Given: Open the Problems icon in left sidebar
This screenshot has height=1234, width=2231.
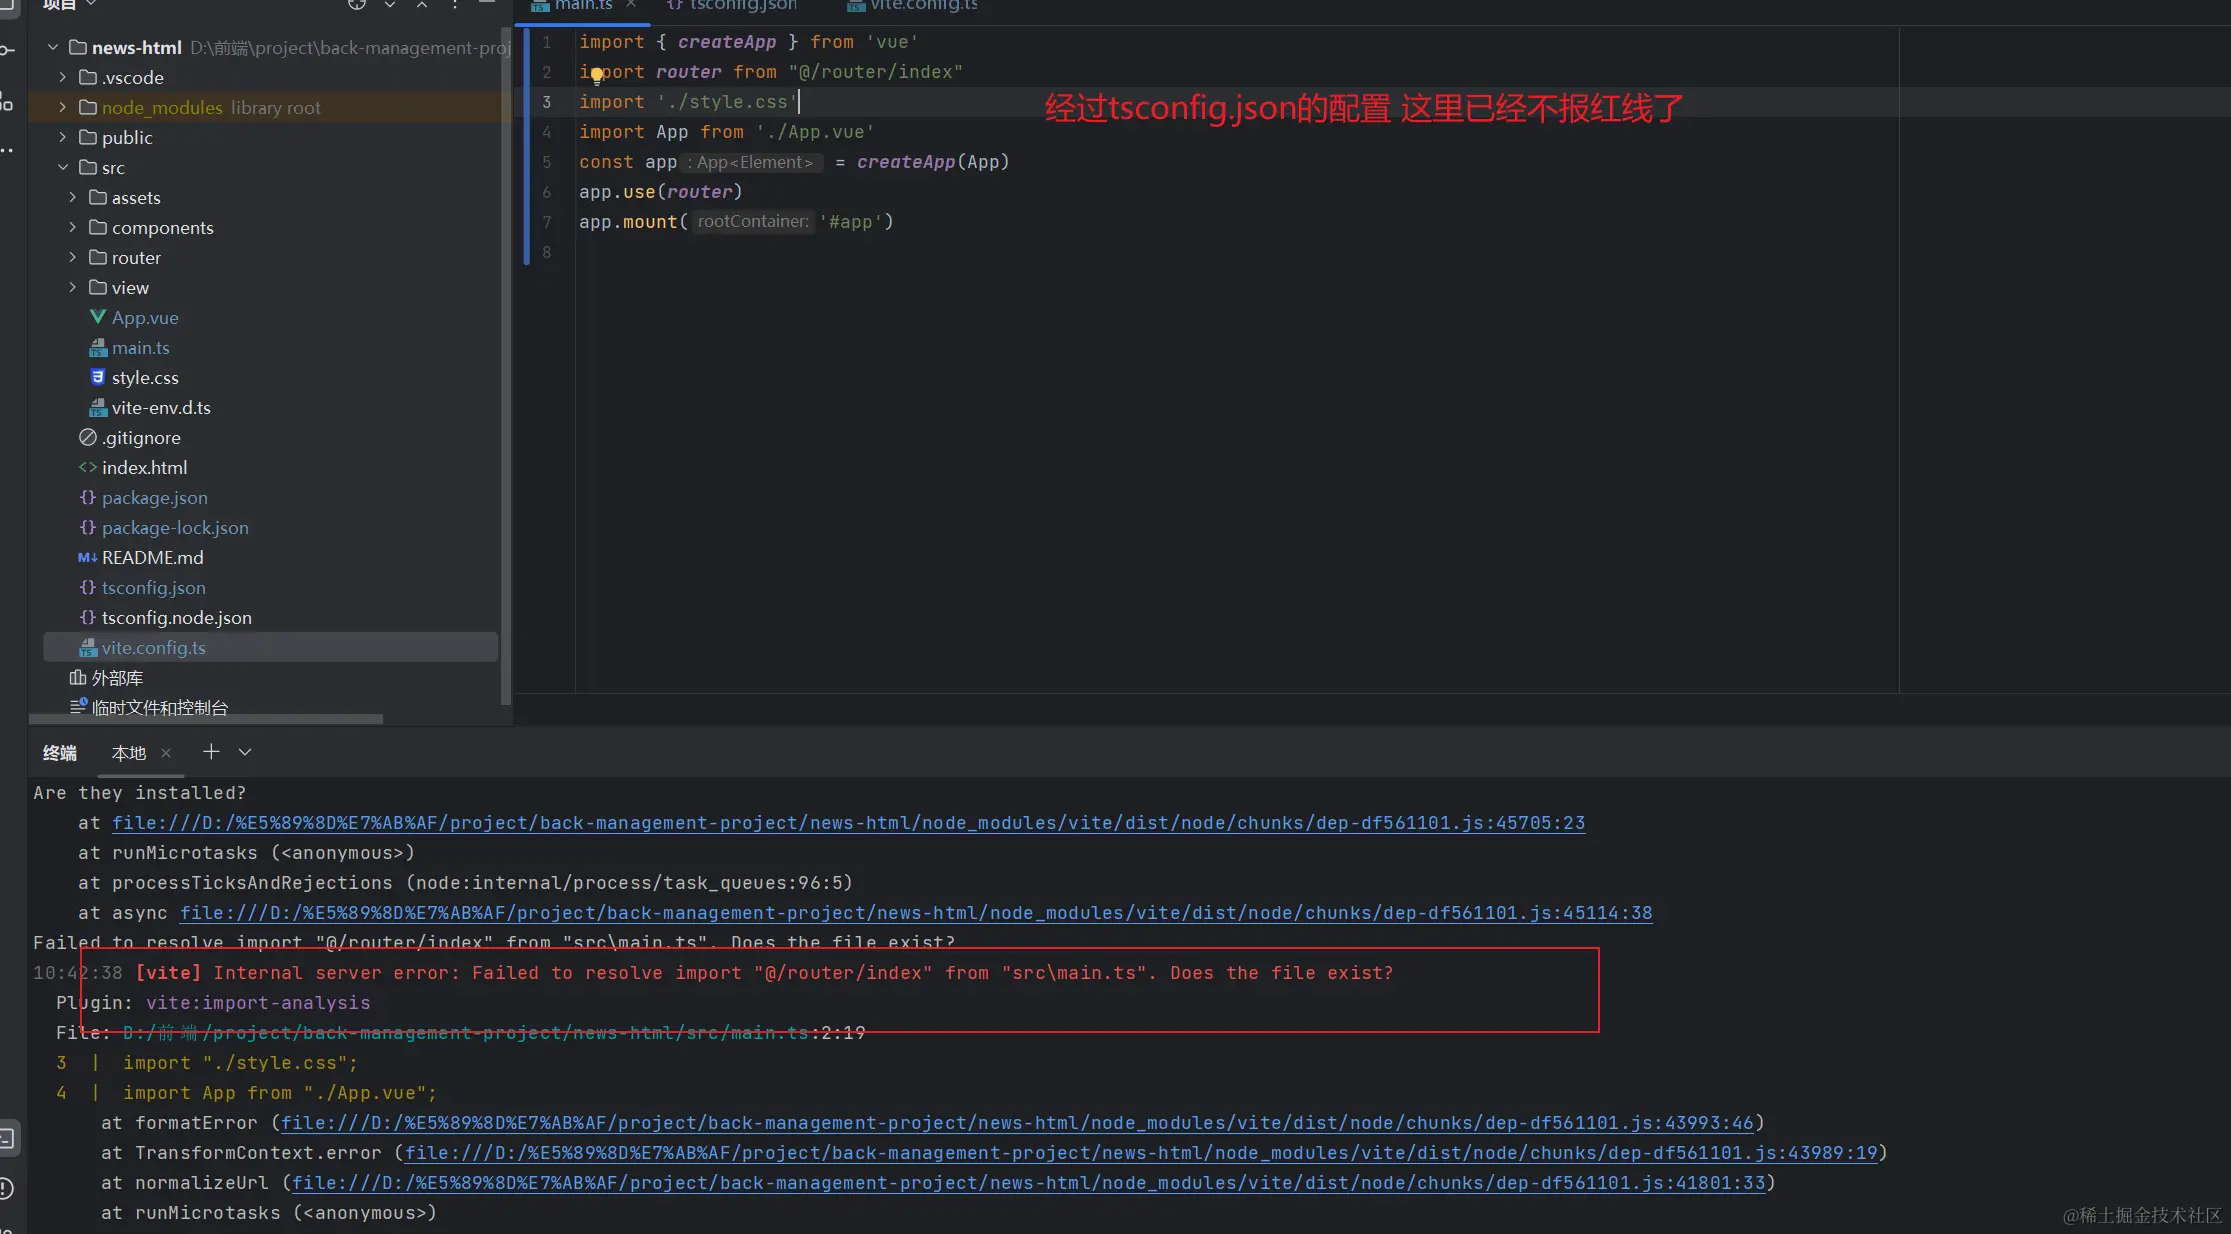Looking at the screenshot, I should pos(7,1188).
